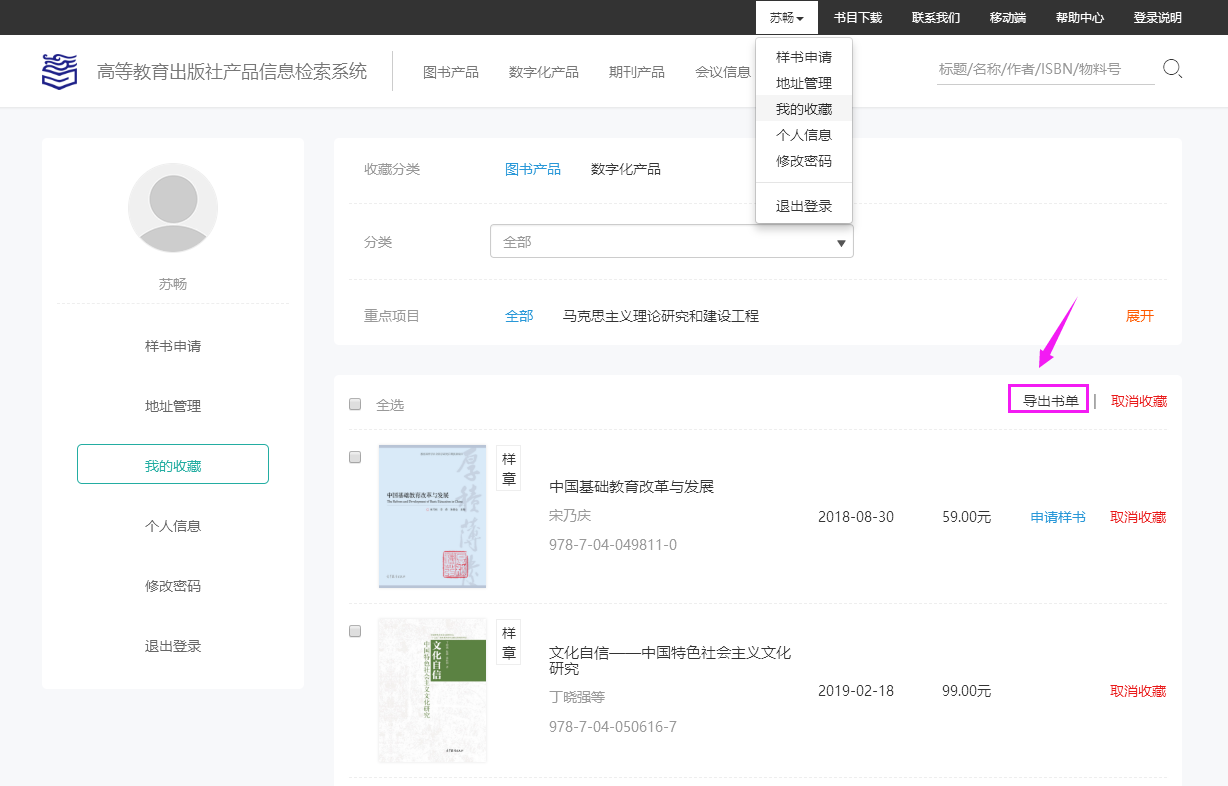1228x786 pixels.
Task: Open 书目下载 in top bar
Action: 858,18
